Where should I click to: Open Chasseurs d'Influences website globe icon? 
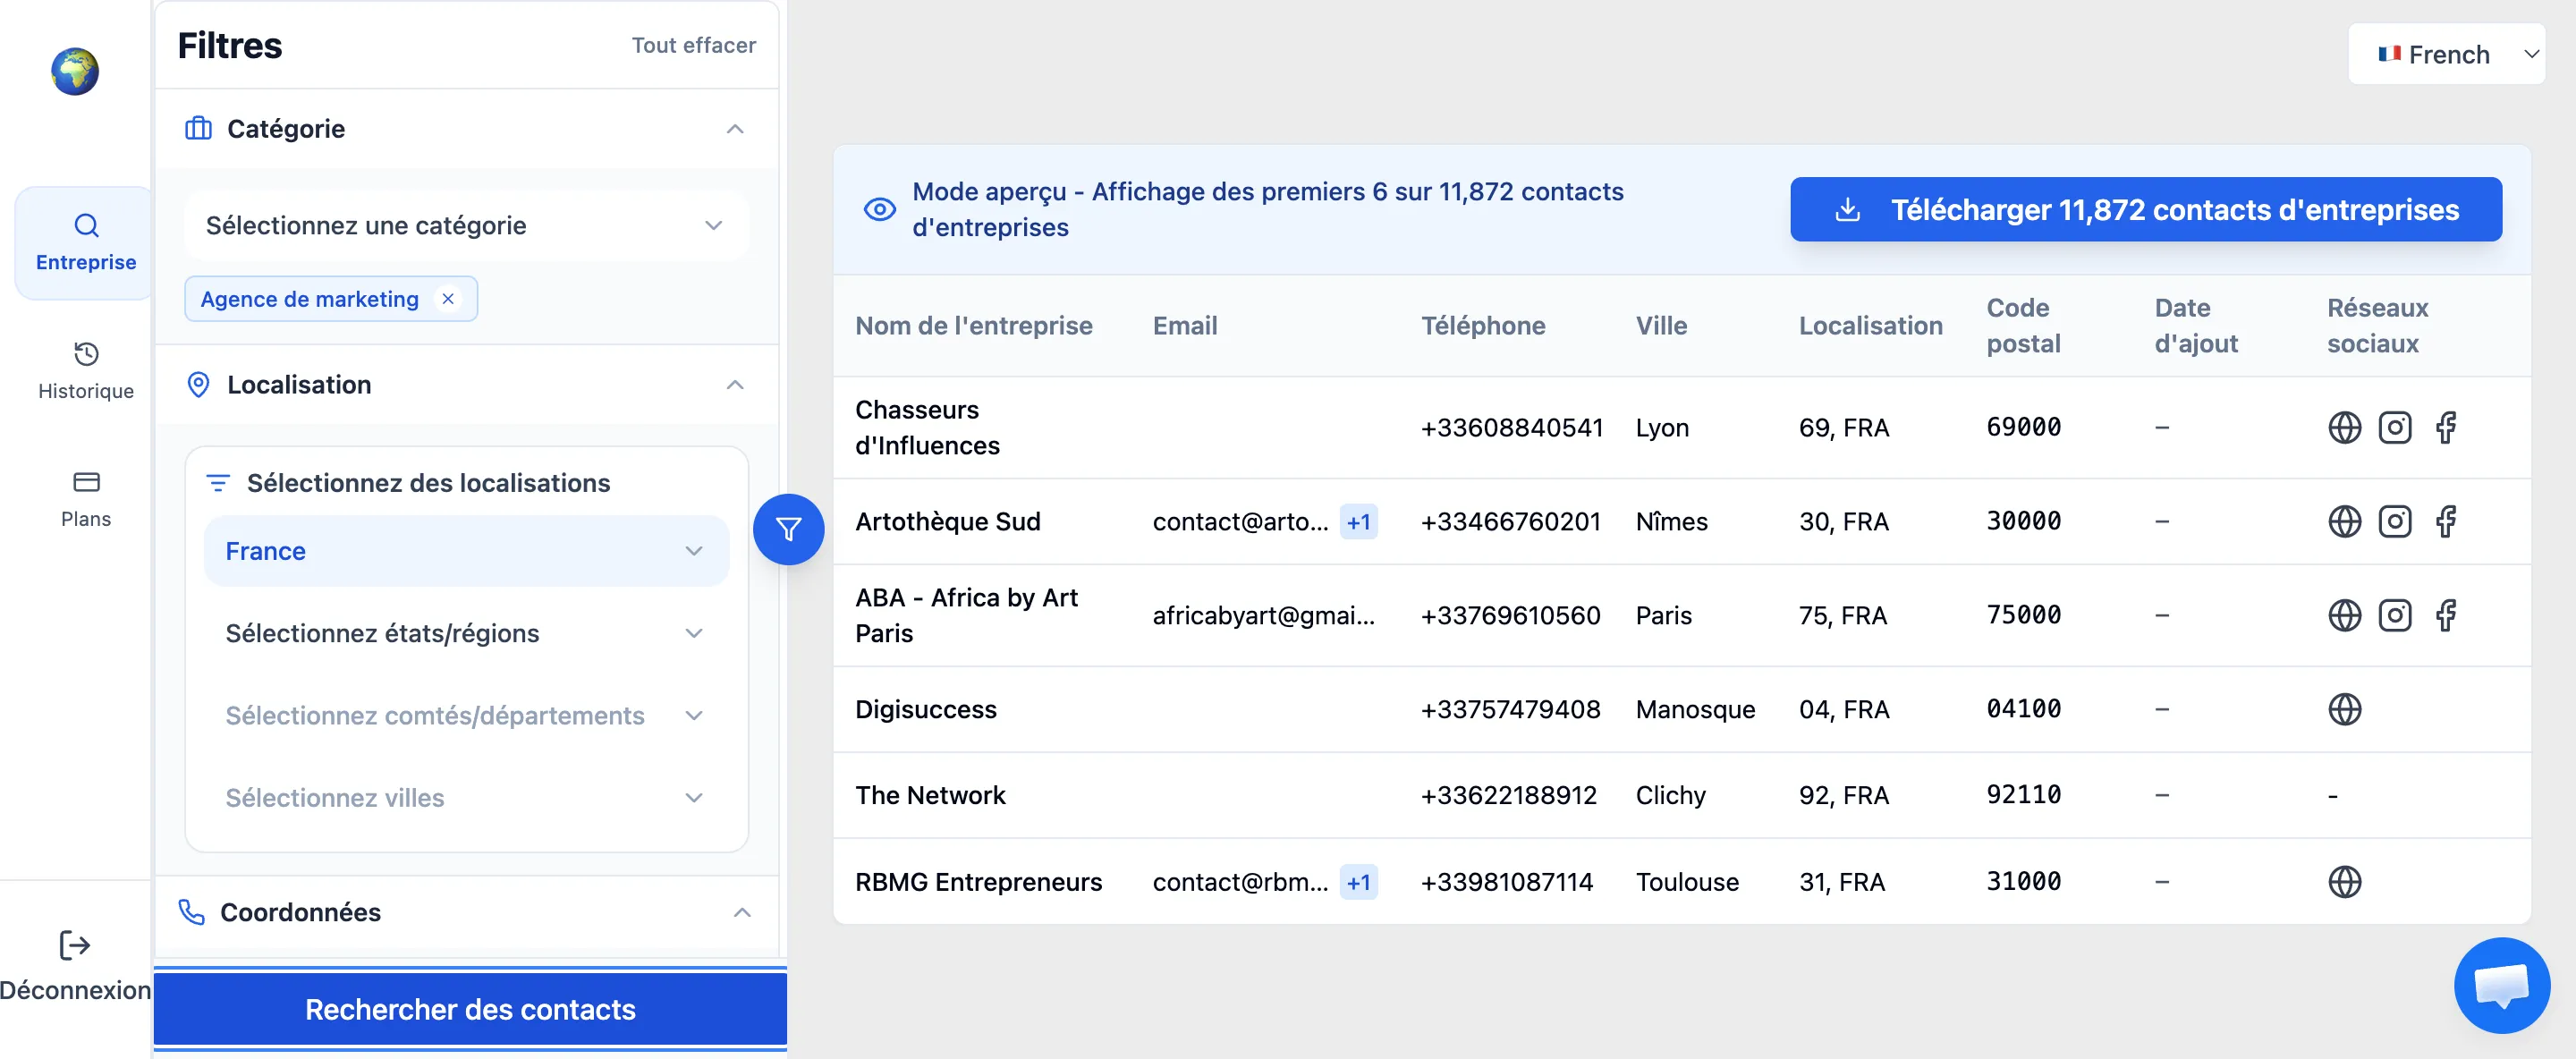point(2344,428)
